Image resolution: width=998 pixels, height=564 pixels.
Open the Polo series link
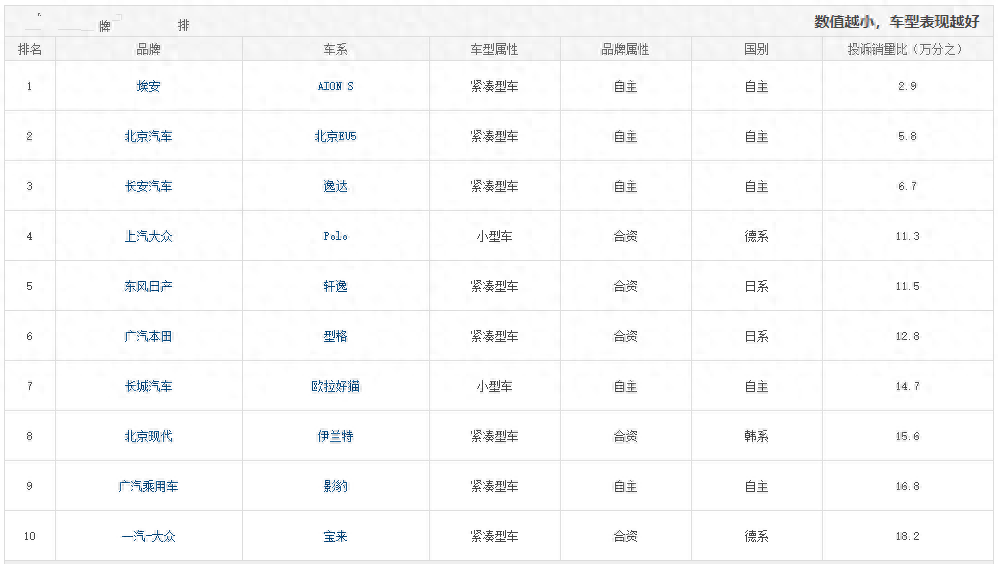[x=335, y=236]
